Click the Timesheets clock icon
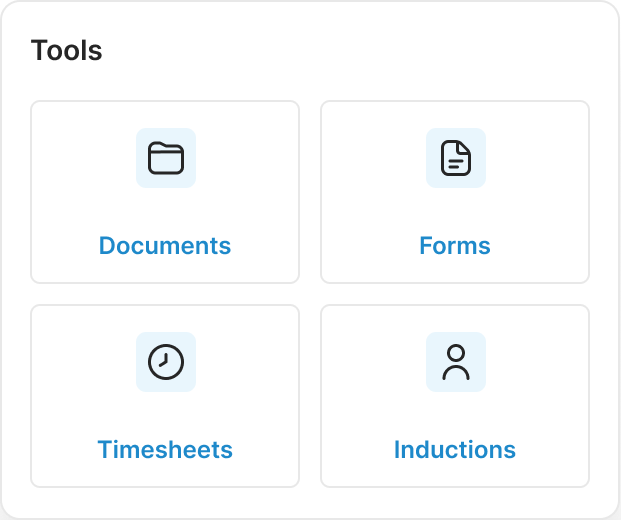The image size is (621, 520). [x=166, y=362]
